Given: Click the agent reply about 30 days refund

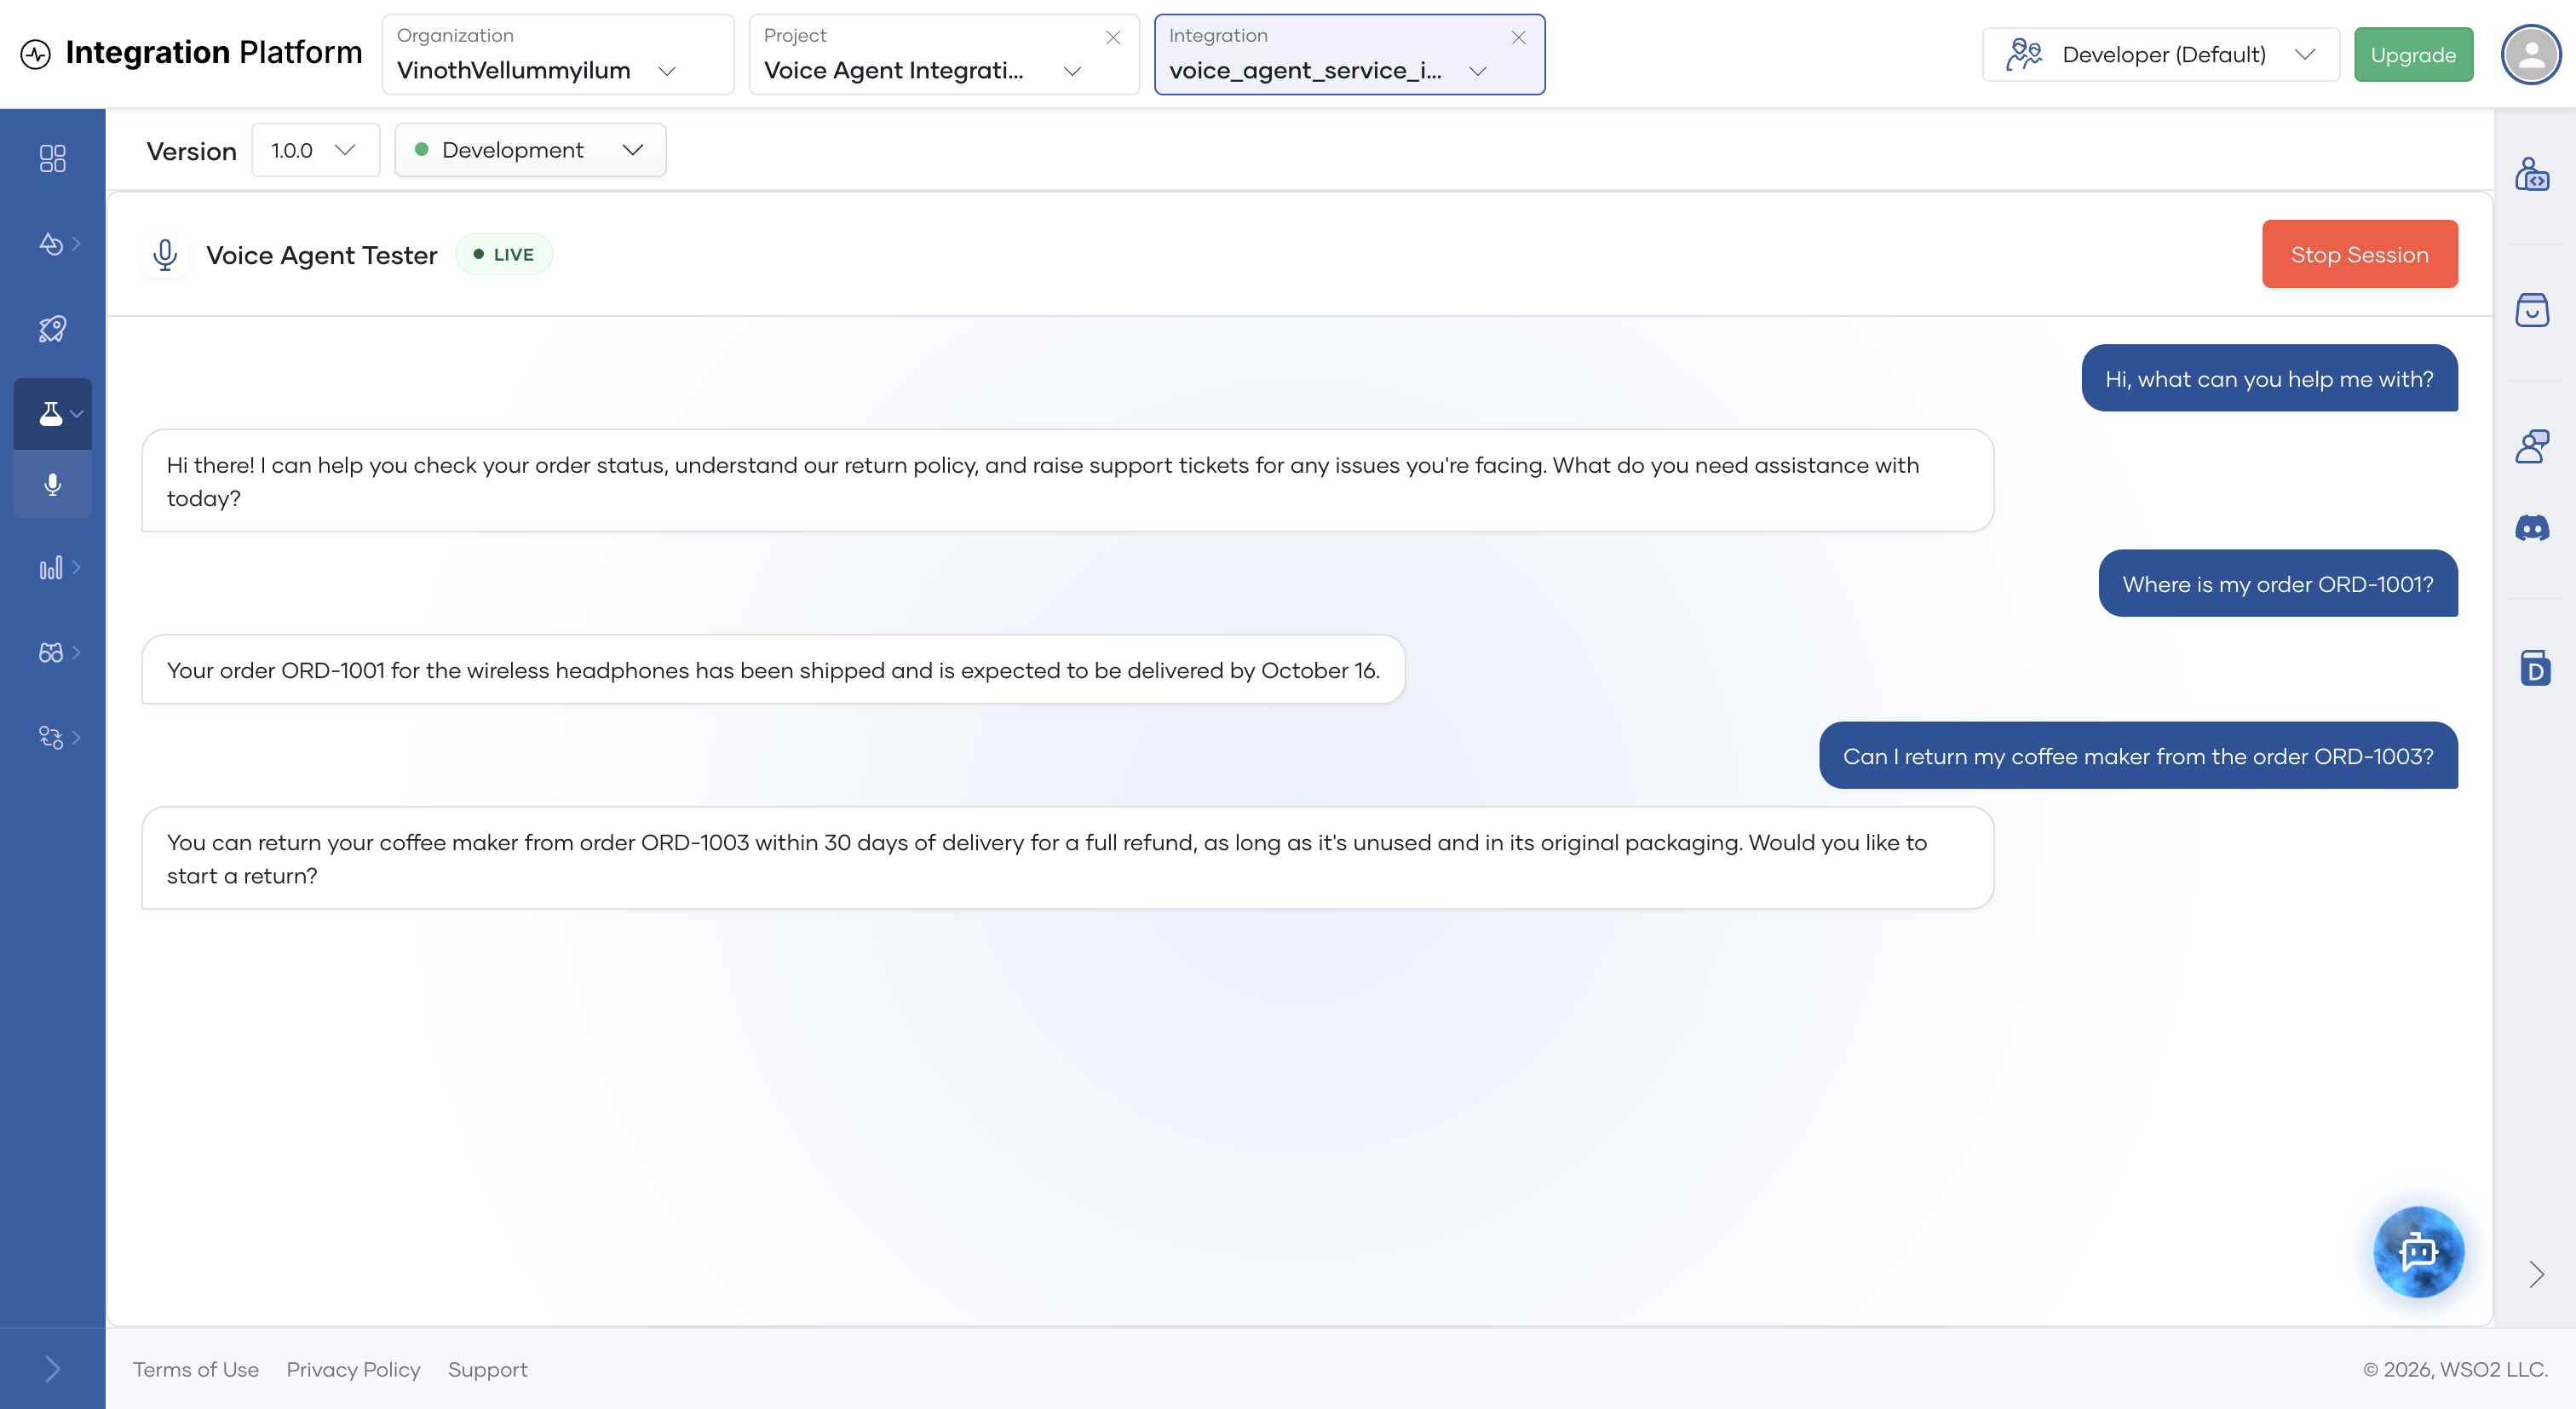Looking at the screenshot, I should [x=1067, y=858].
